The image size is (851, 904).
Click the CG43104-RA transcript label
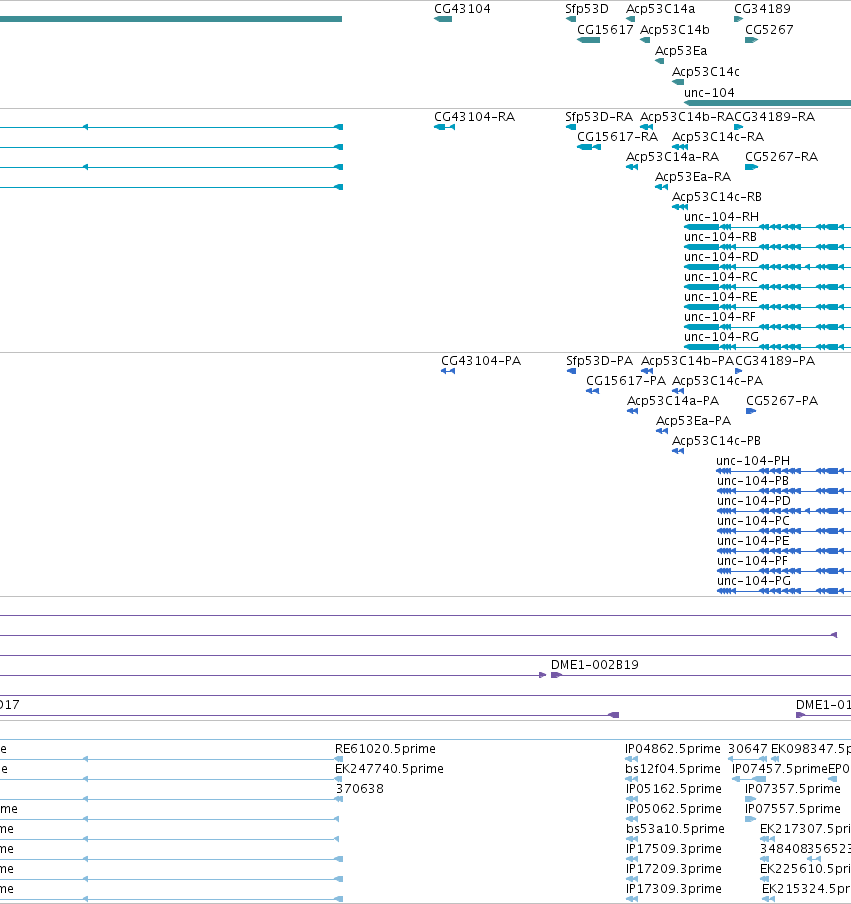(x=475, y=116)
